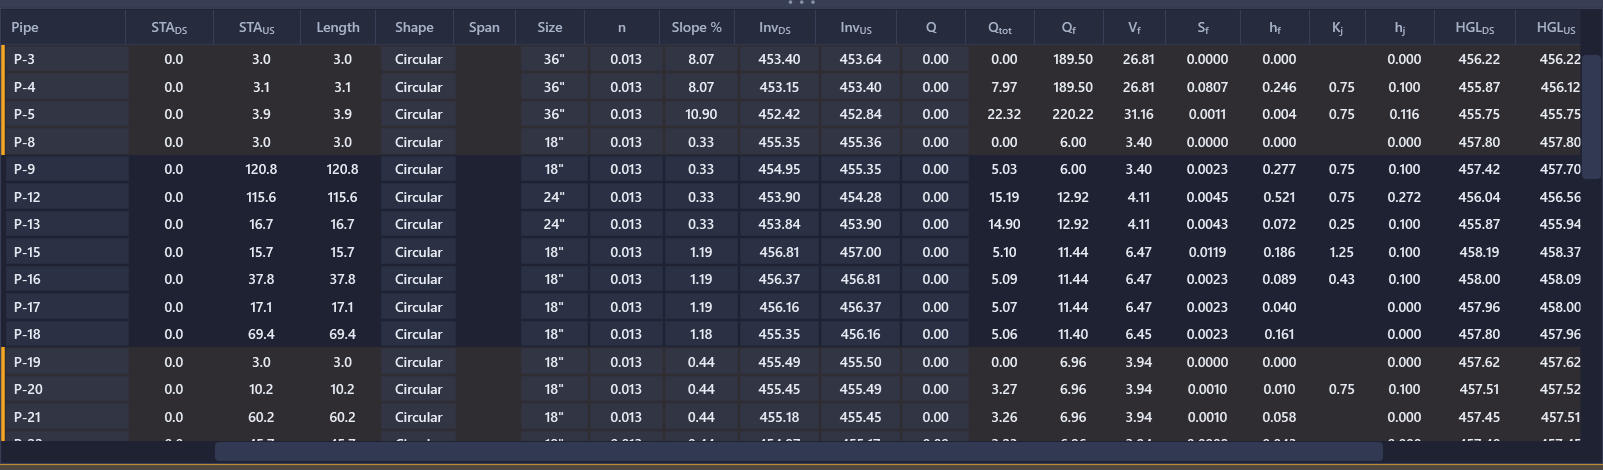Click HGLDS value 458.19 for P-15
Image resolution: width=1603 pixels, height=470 pixels.
pos(1479,252)
